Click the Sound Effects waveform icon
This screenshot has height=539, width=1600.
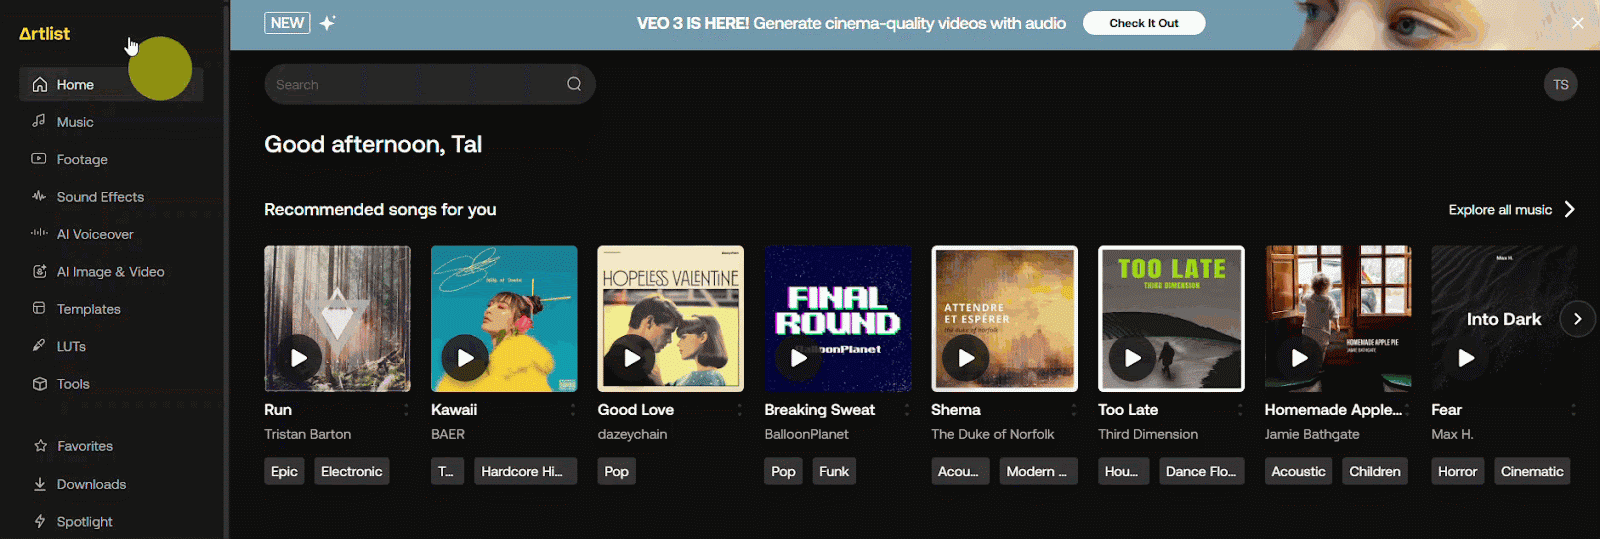tap(39, 196)
